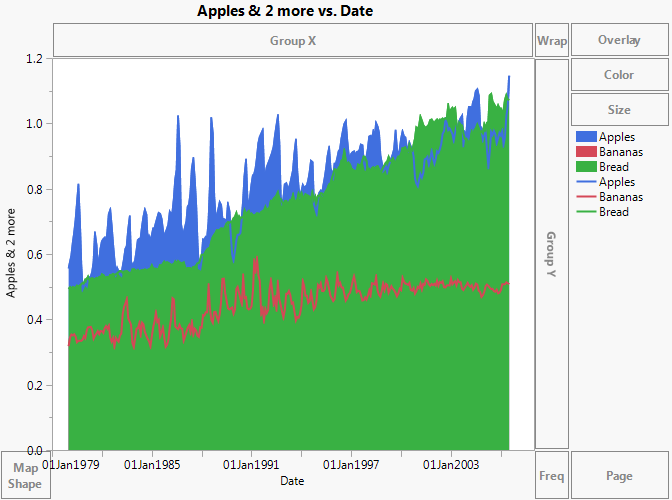Click the chart title 'Apples & 2 more vs. Date'
The height and width of the screenshot is (500, 672).
285,10
